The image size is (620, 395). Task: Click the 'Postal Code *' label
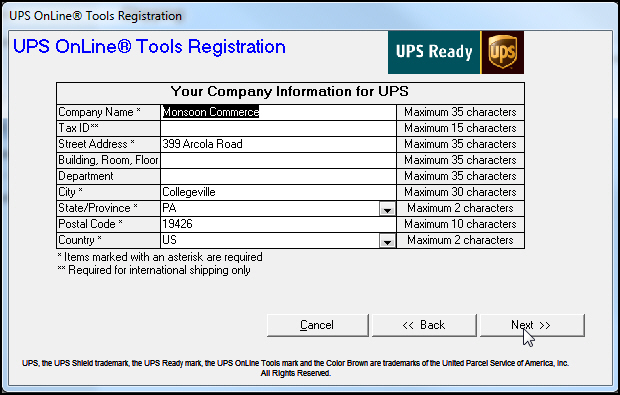[90, 224]
